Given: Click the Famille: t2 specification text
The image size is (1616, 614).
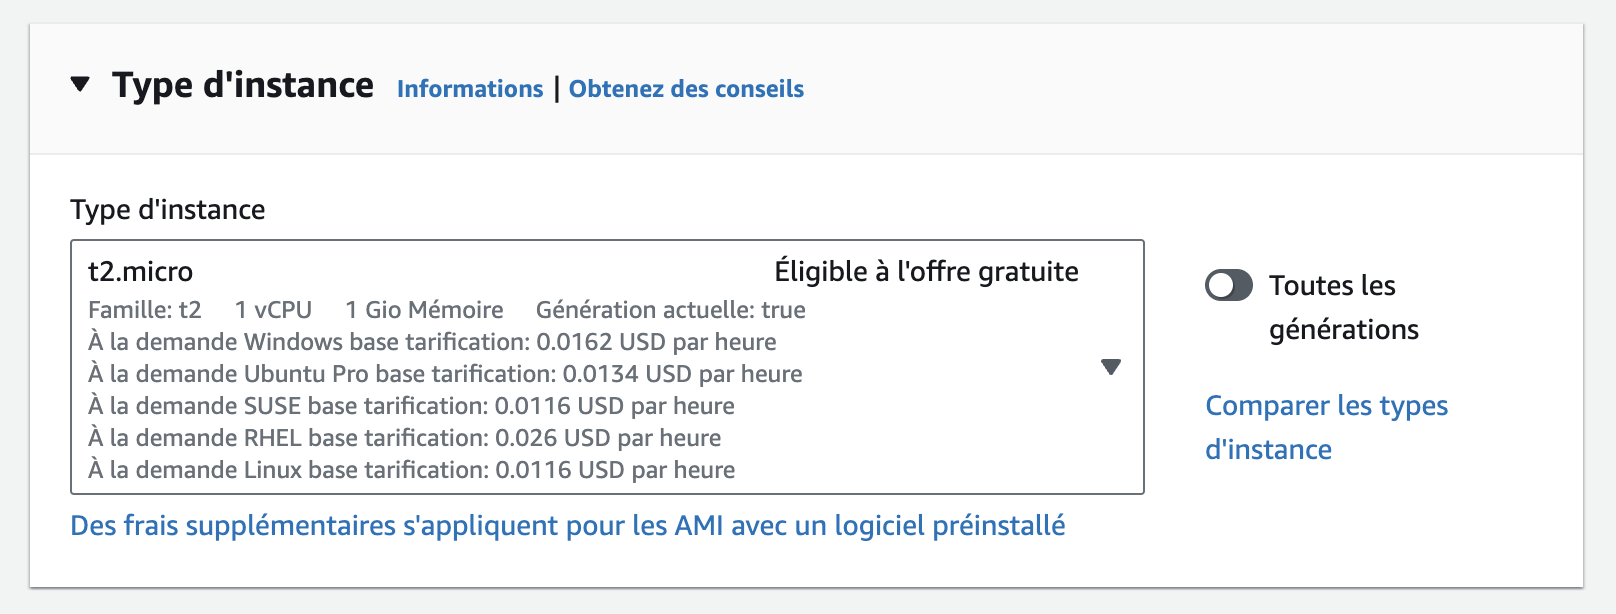Looking at the screenshot, I should 145,310.
